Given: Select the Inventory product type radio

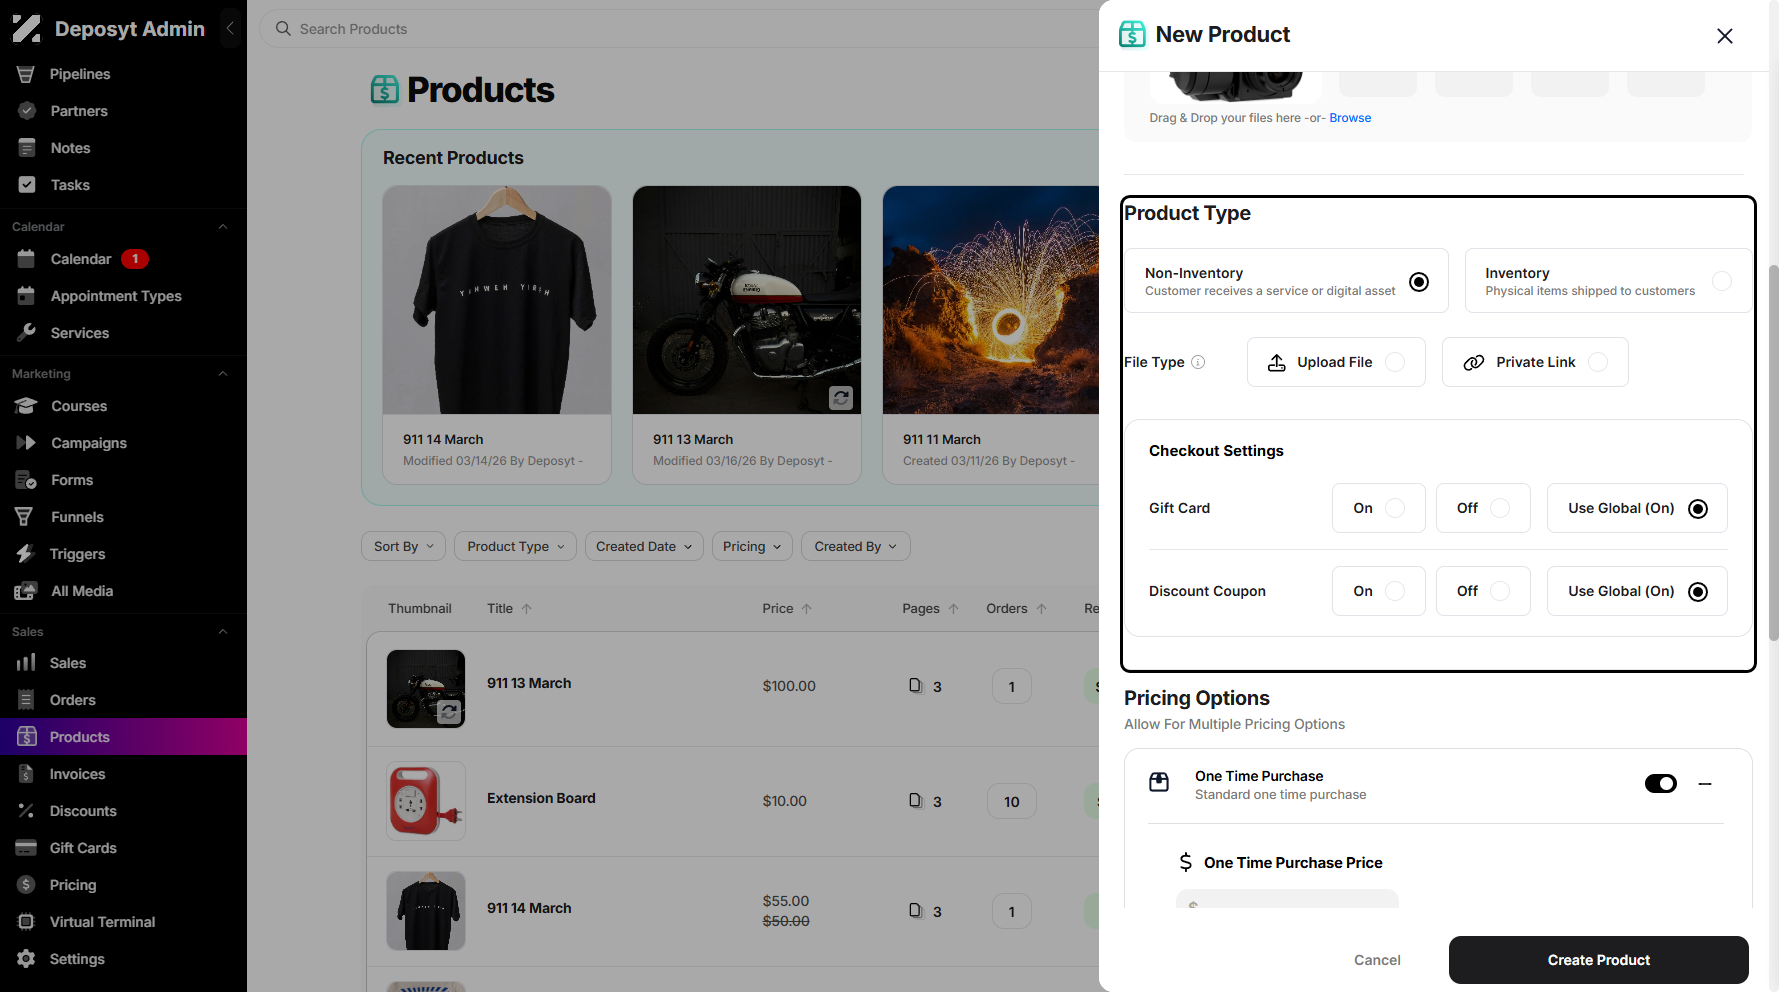Looking at the screenshot, I should [x=1722, y=281].
